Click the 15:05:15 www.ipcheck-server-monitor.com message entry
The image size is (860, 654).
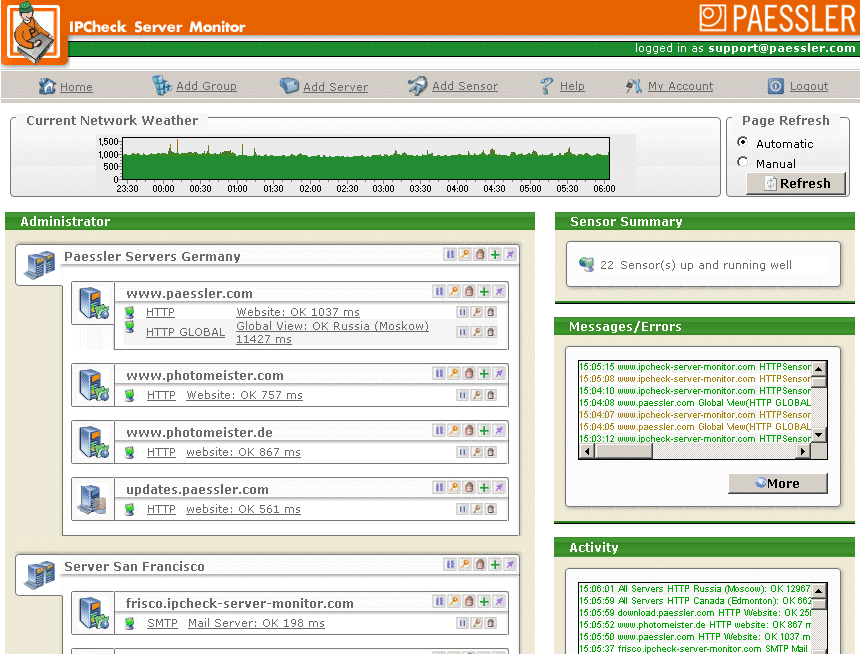tap(694, 367)
